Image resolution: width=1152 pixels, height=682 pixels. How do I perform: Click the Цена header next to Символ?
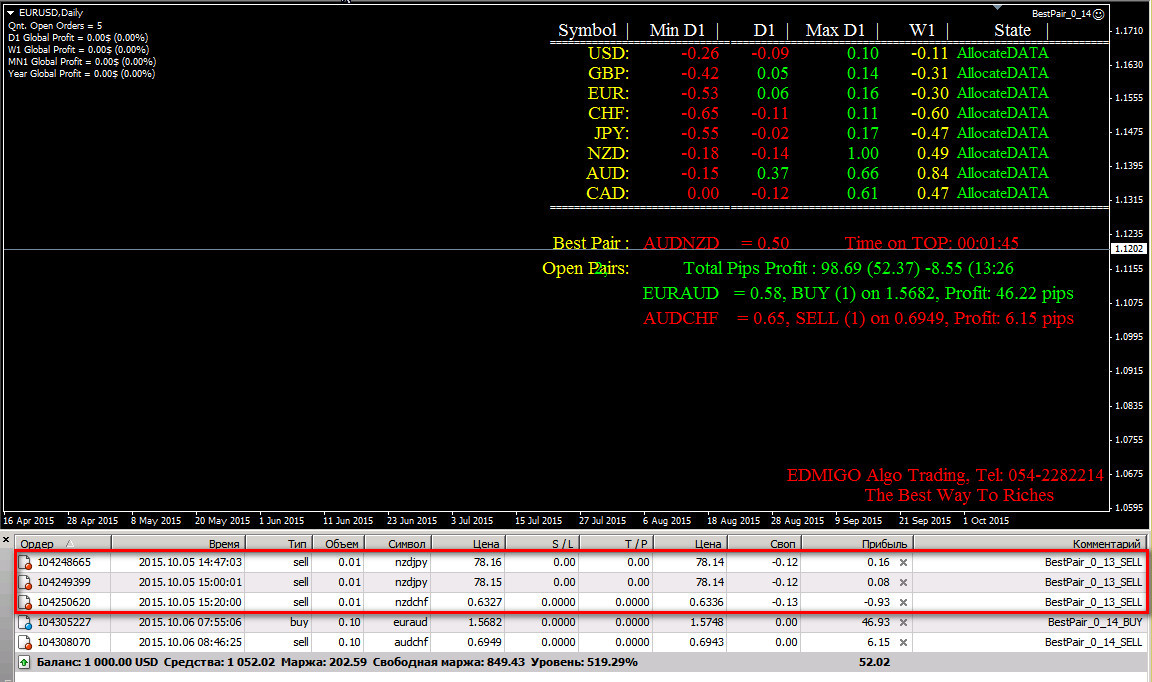click(x=468, y=544)
